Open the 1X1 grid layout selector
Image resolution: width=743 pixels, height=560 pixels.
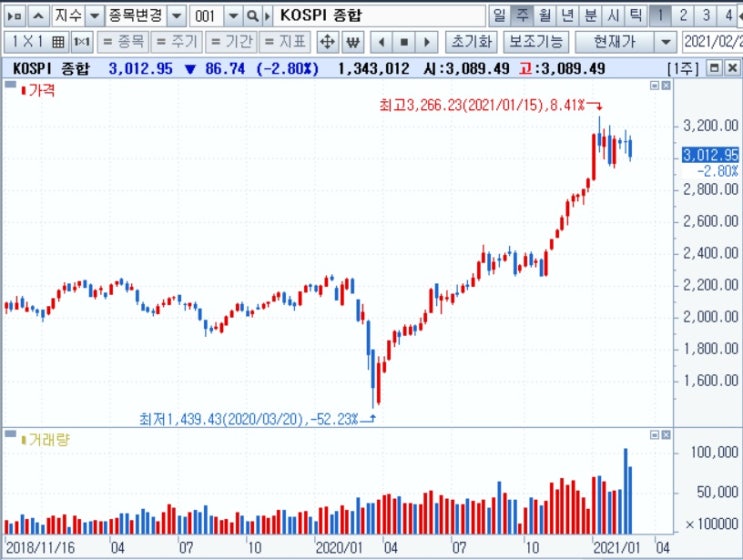coord(37,42)
